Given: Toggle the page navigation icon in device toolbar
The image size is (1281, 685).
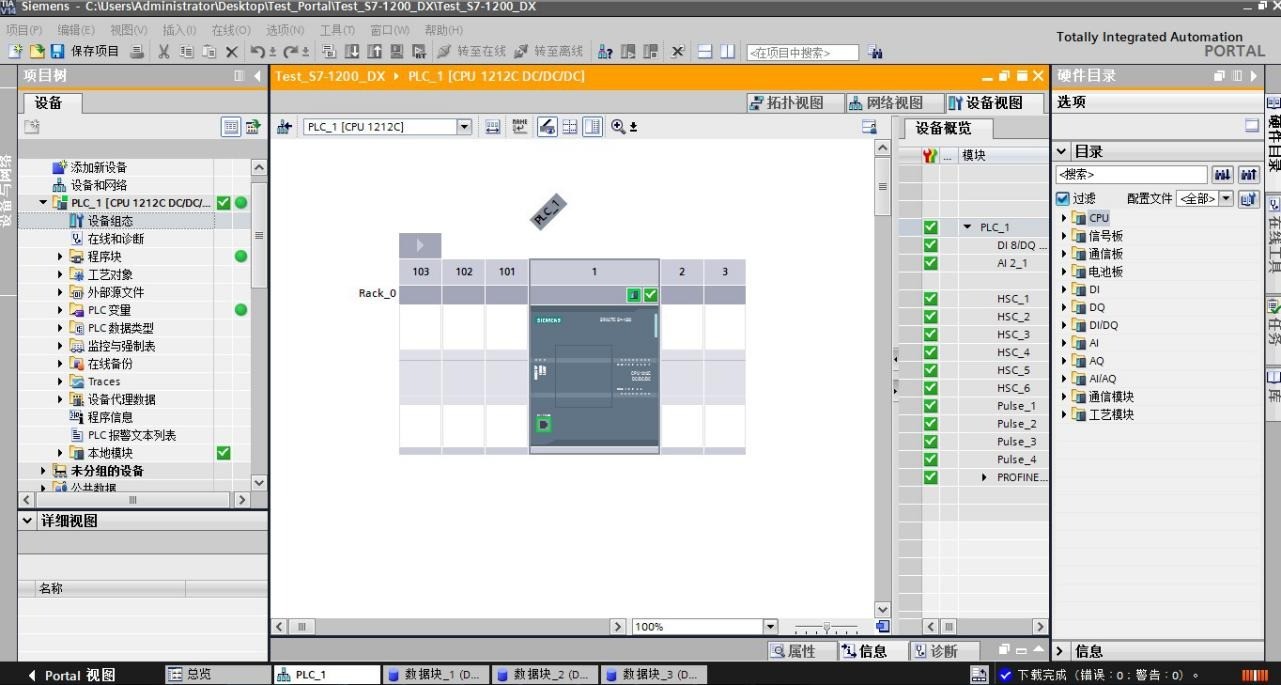Looking at the screenshot, I should pos(570,126).
